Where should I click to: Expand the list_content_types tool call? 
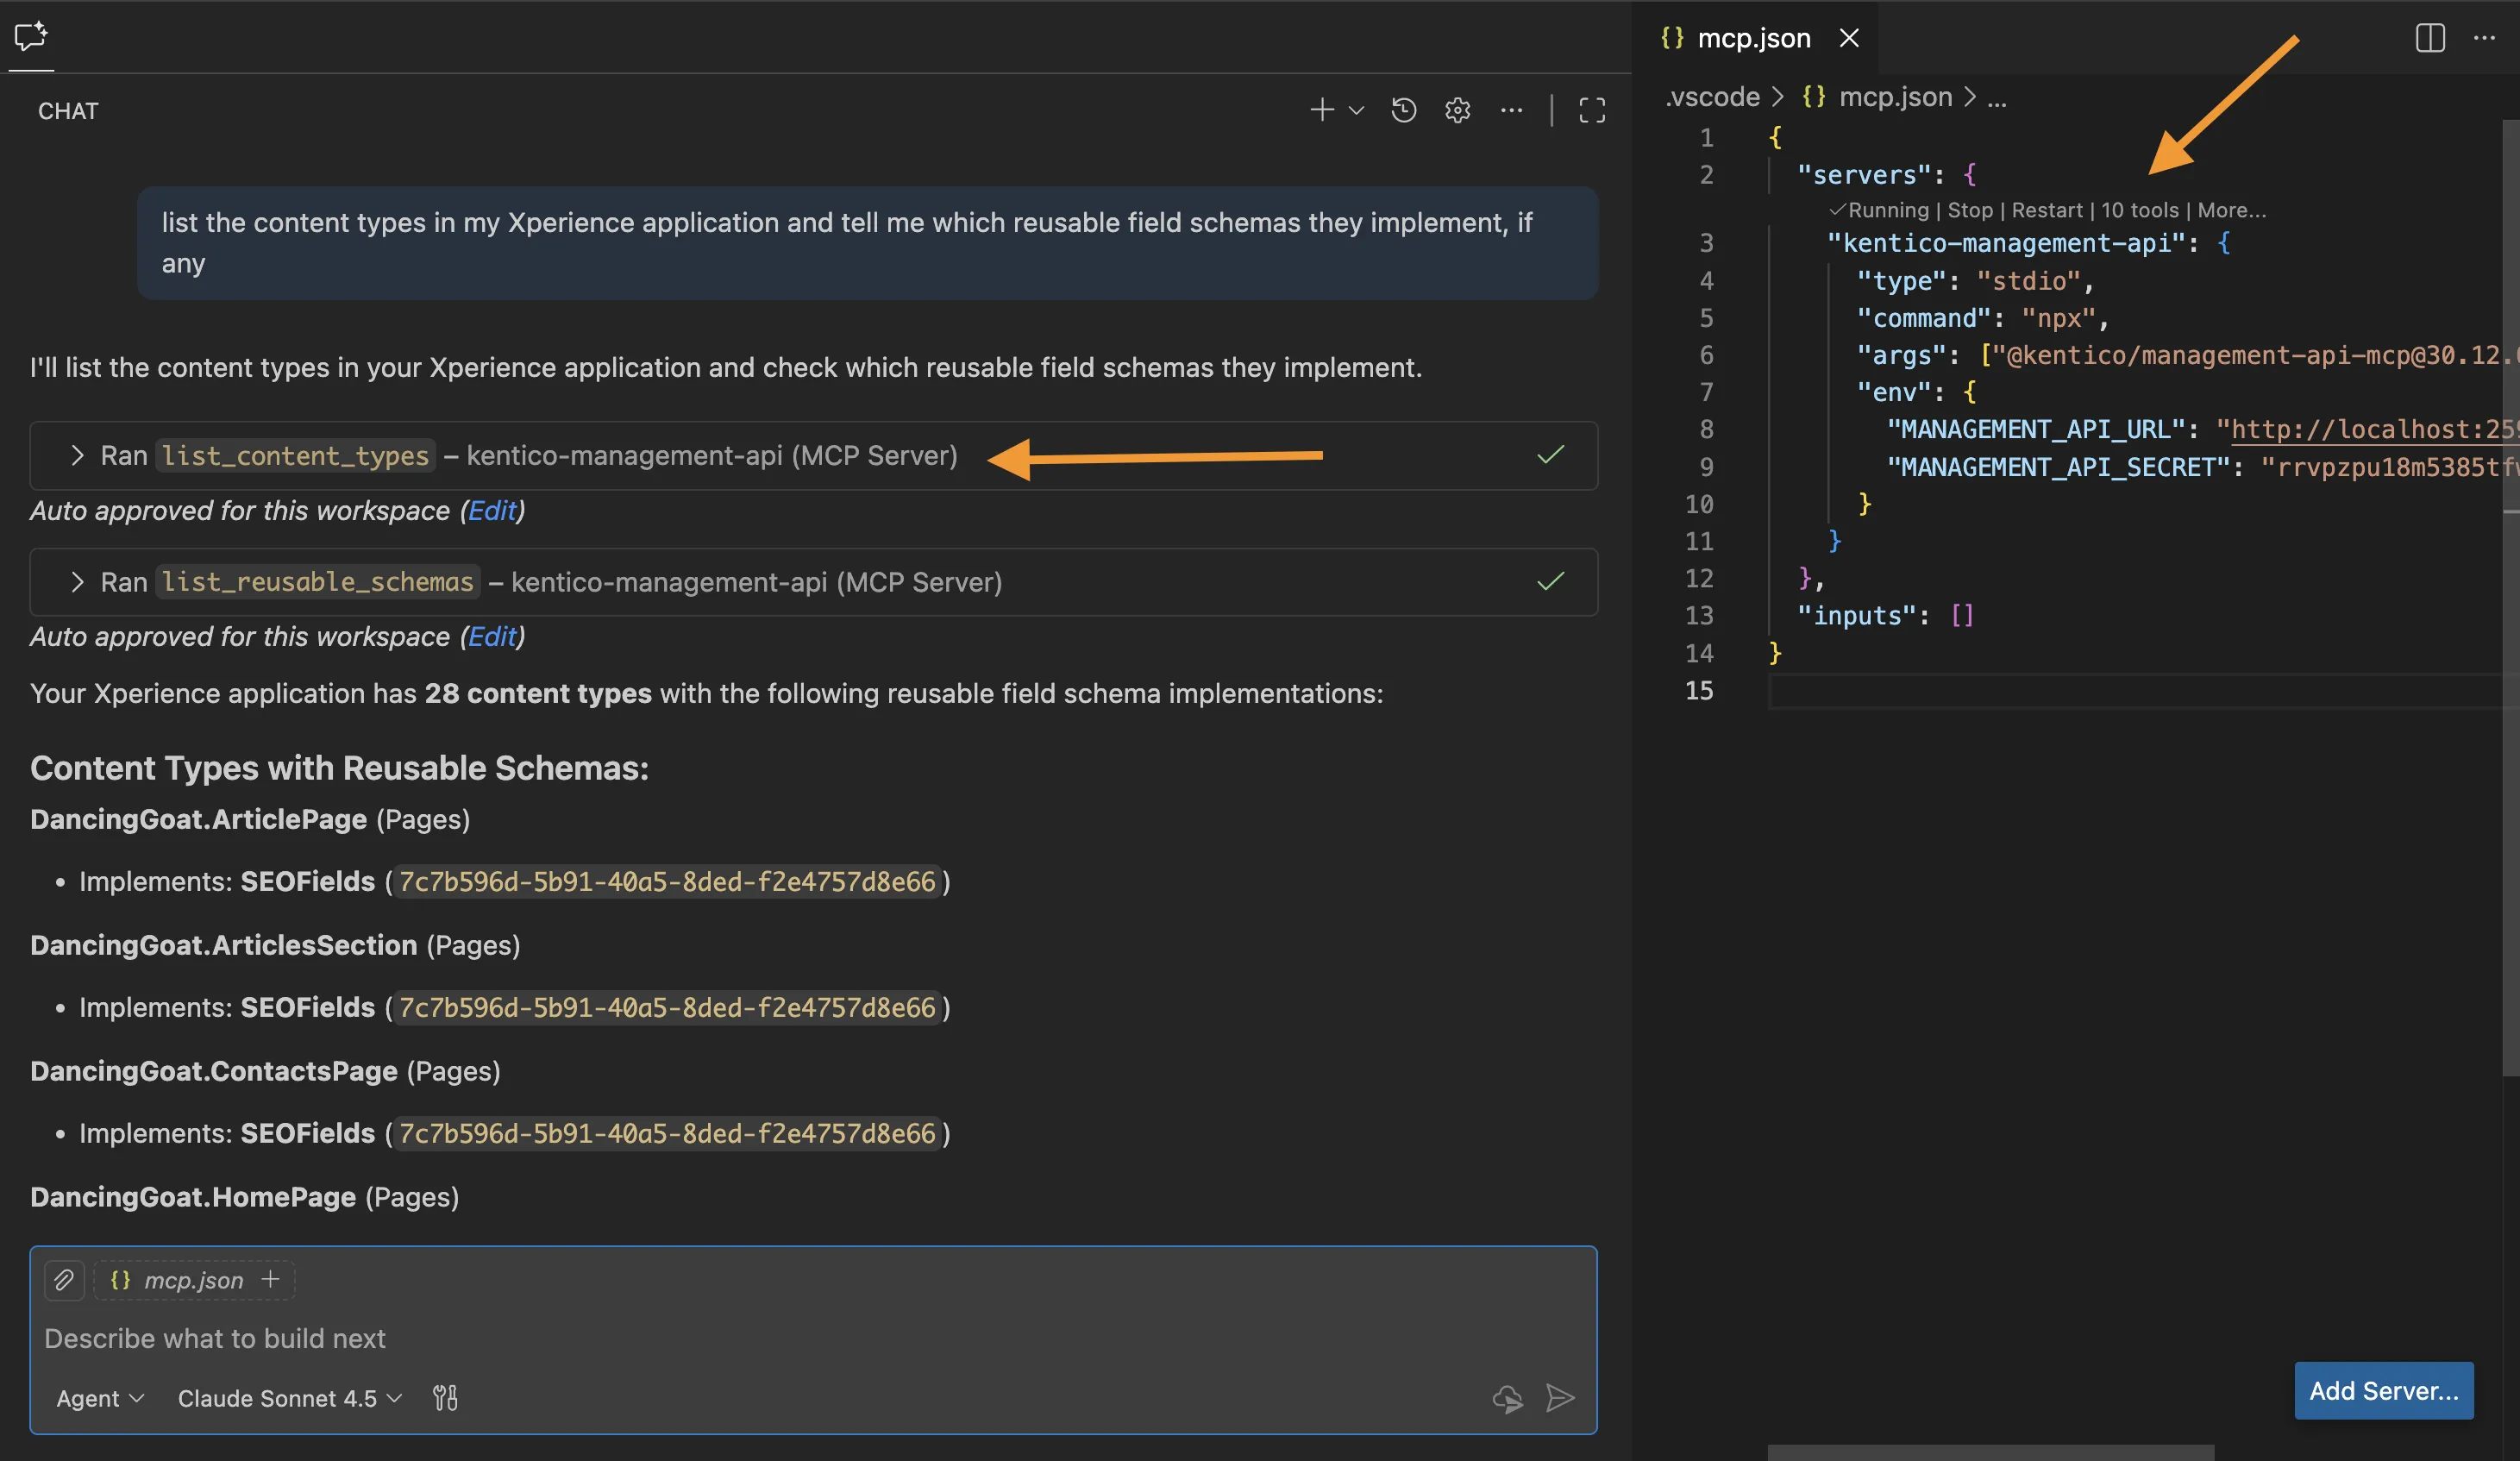[77, 456]
